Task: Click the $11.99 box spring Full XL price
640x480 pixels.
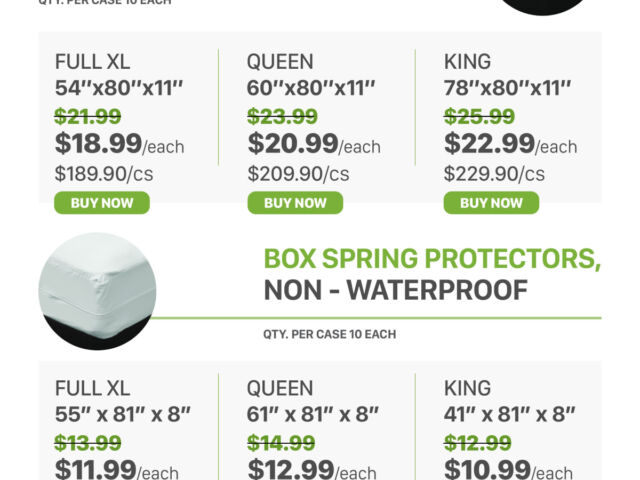Action: pyautogui.click(x=95, y=469)
